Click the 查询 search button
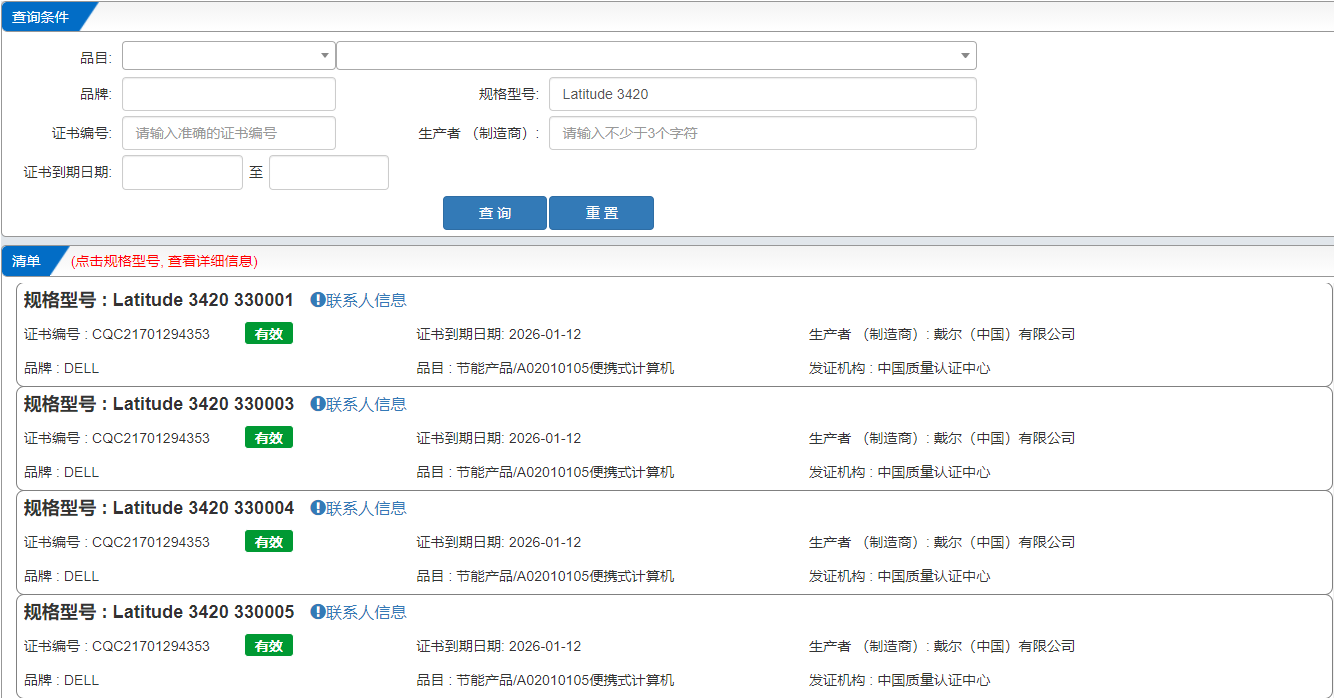This screenshot has height=698, width=1334. 495,213
